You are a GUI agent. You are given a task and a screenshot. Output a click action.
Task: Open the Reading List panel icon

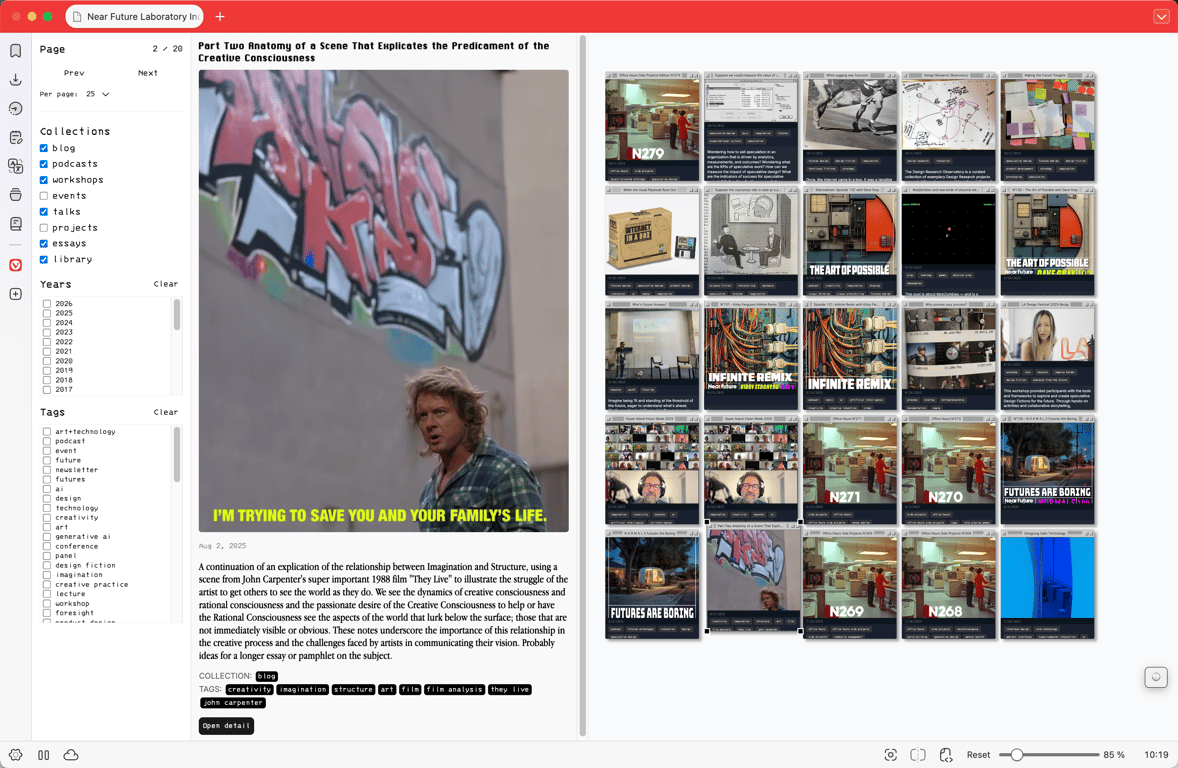(x=15, y=224)
